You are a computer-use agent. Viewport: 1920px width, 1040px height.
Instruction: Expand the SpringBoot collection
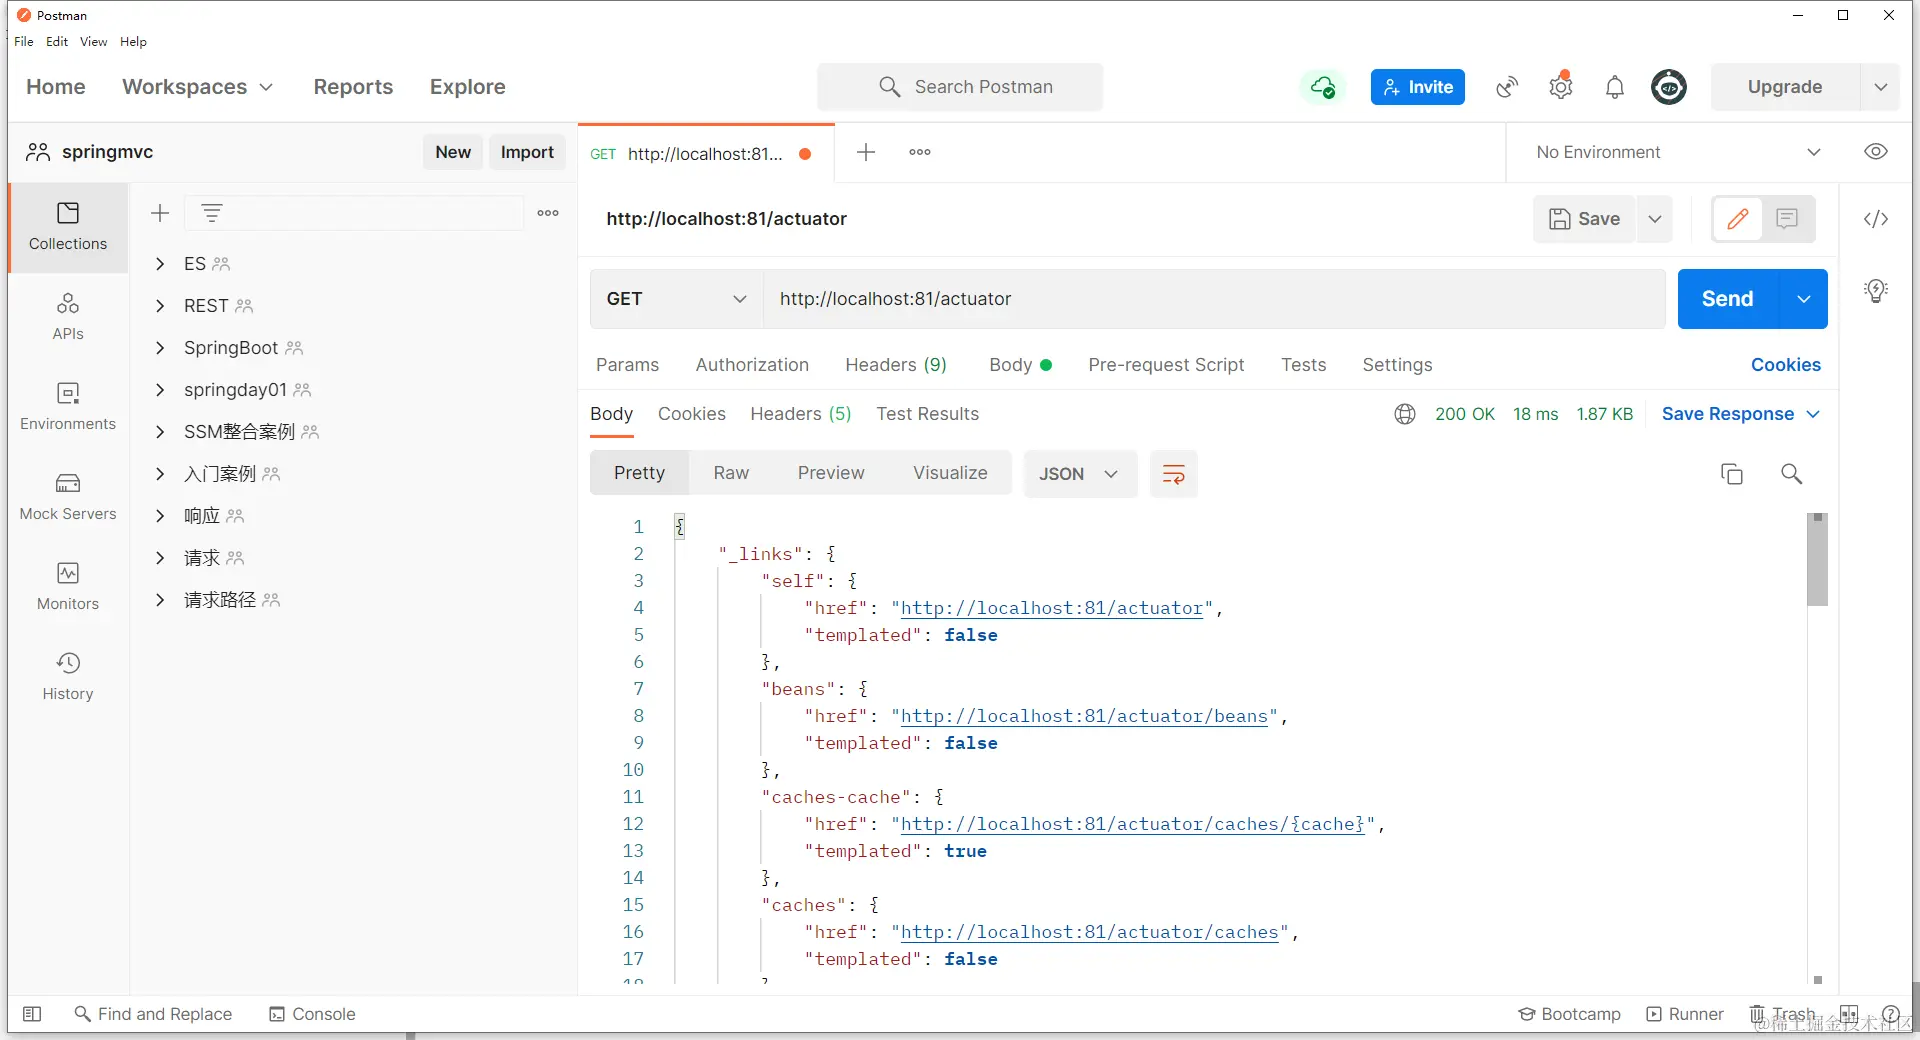pos(160,348)
